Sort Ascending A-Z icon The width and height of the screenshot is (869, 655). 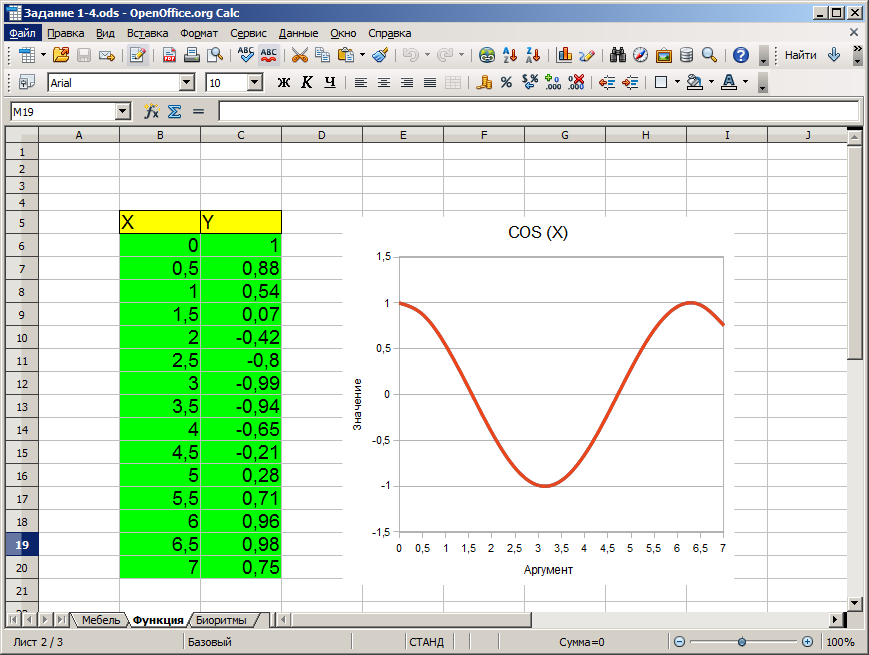(510, 55)
